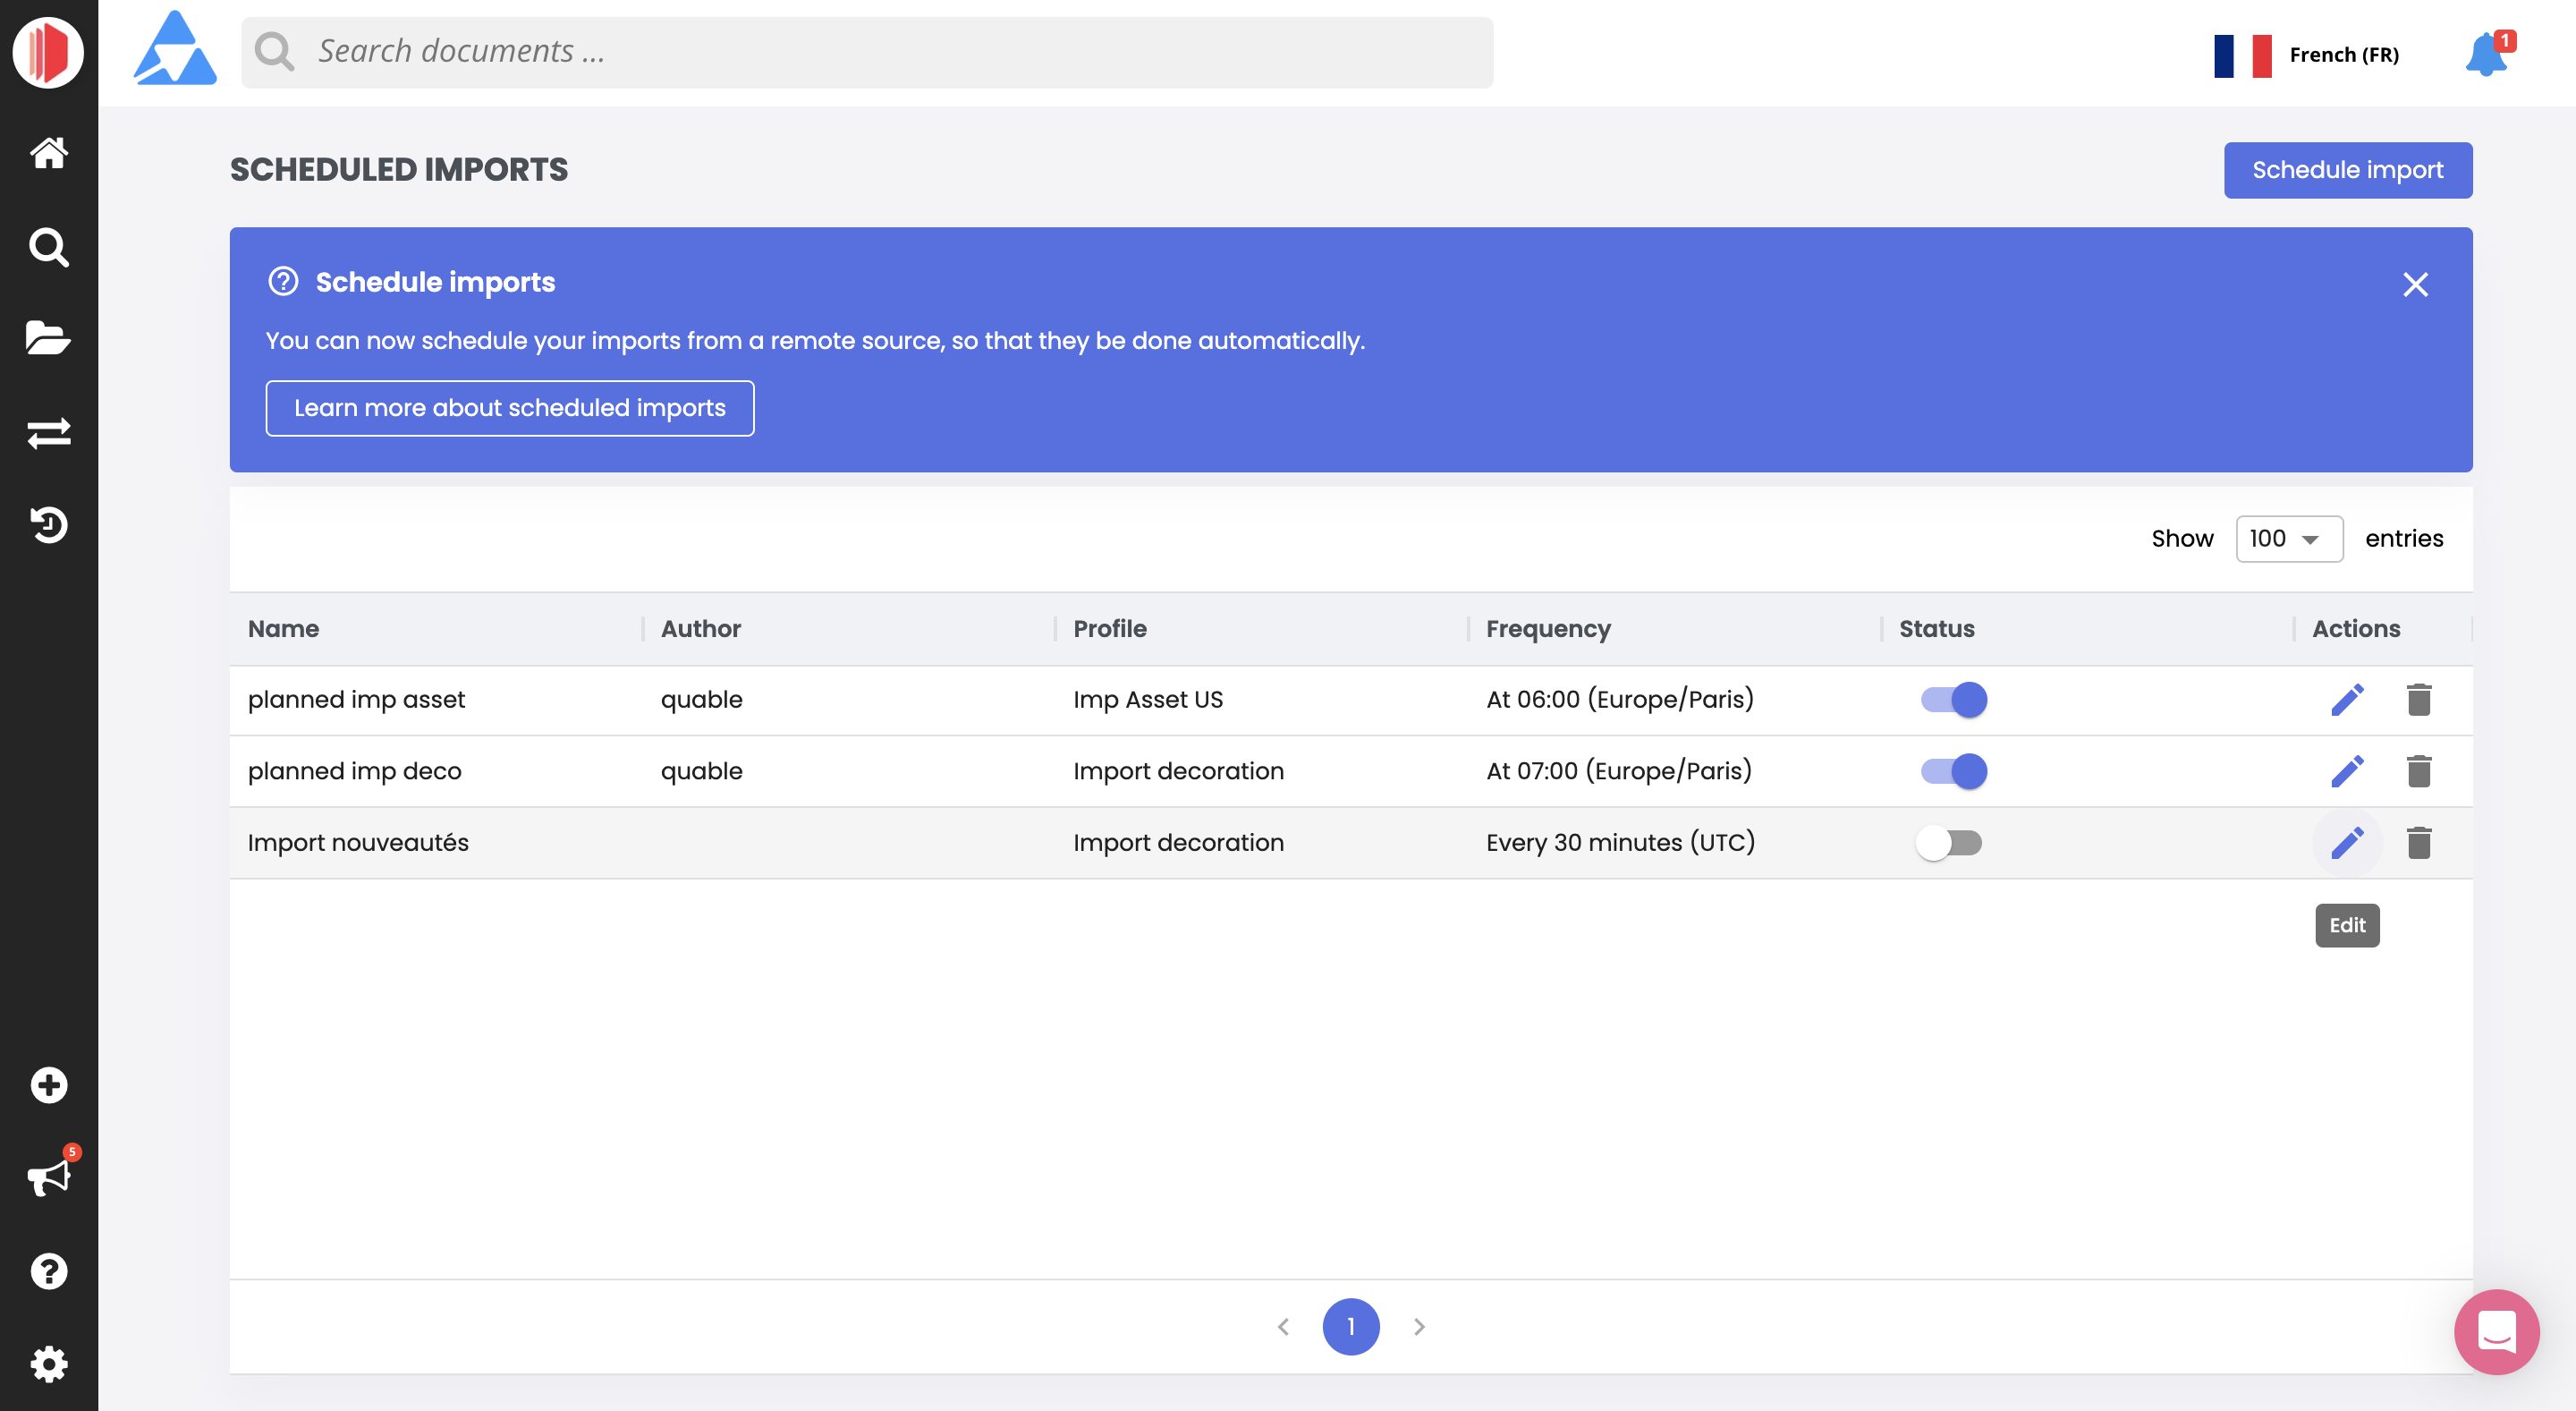This screenshot has width=2576, height=1411.
Task: Focus the Search documents field
Action: [x=867, y=52]
